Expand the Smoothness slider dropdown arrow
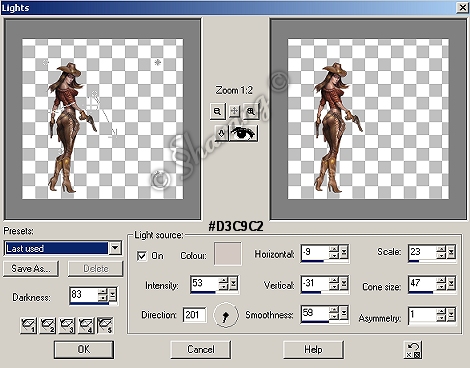The image size is (470, 368). coord(344,313)
